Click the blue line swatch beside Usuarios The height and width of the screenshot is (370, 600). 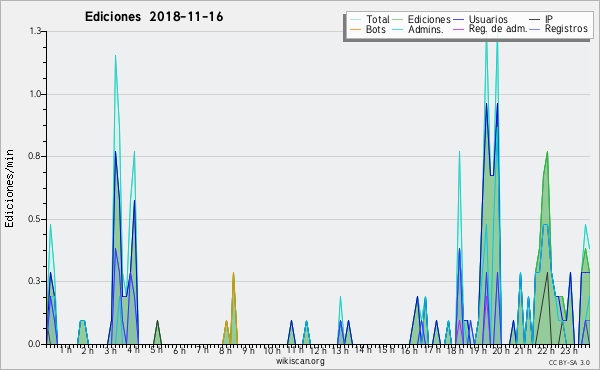point(458,20)
